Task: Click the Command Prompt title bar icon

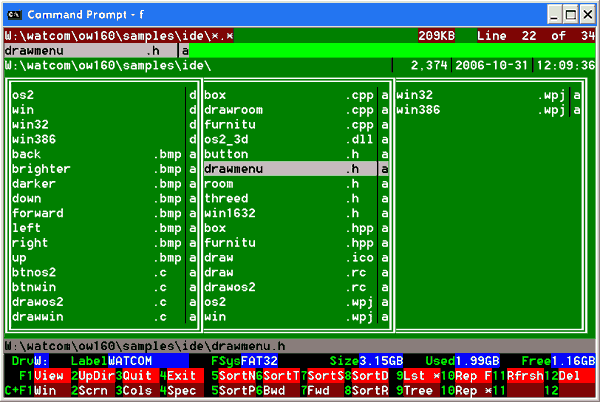Action: point(12,14)
